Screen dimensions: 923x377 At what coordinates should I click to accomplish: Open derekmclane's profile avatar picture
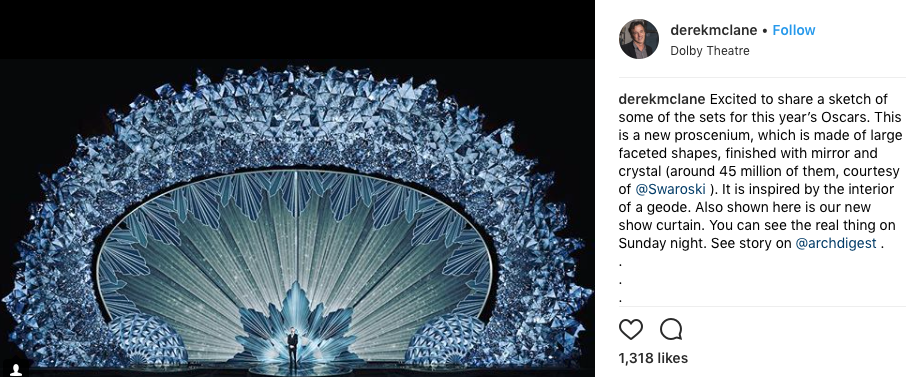[639, 39]
